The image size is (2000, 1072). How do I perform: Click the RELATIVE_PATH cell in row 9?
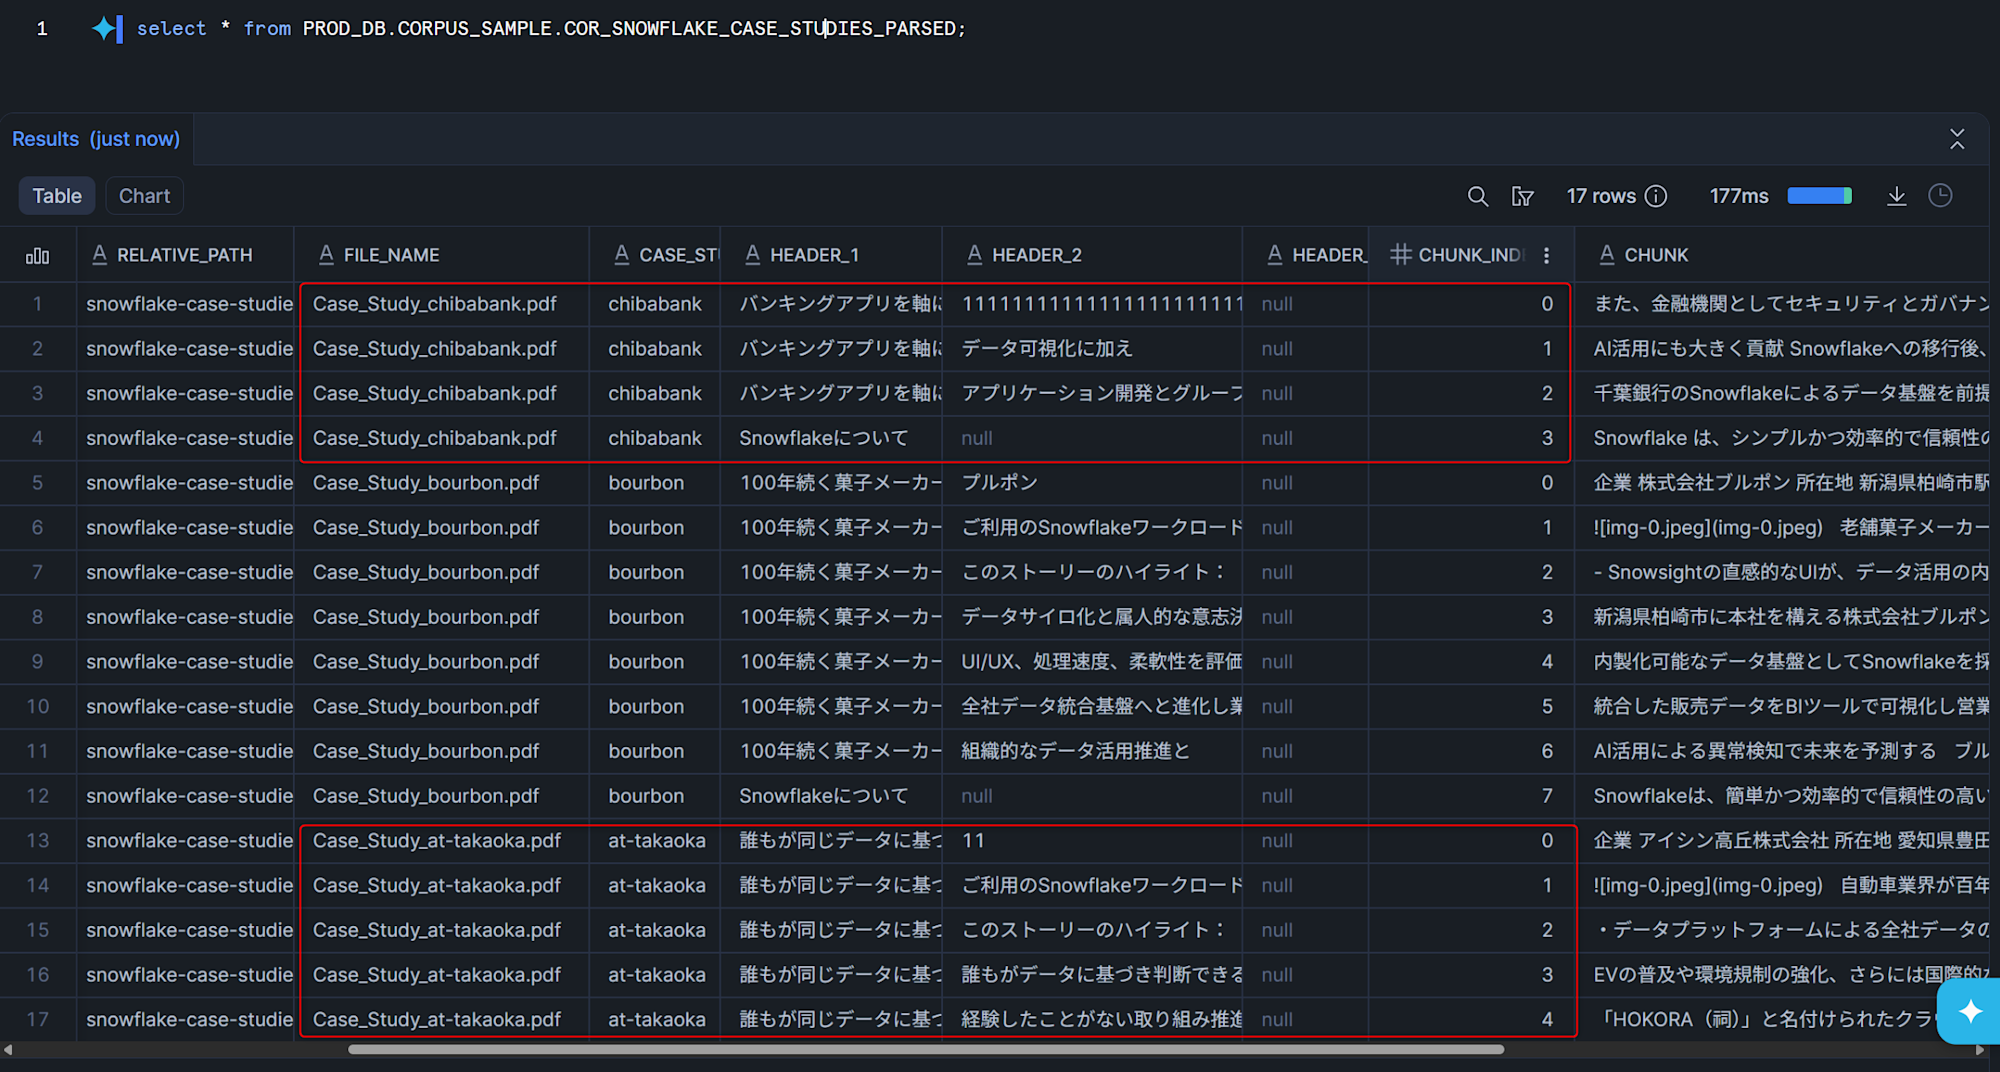(186, 662)
